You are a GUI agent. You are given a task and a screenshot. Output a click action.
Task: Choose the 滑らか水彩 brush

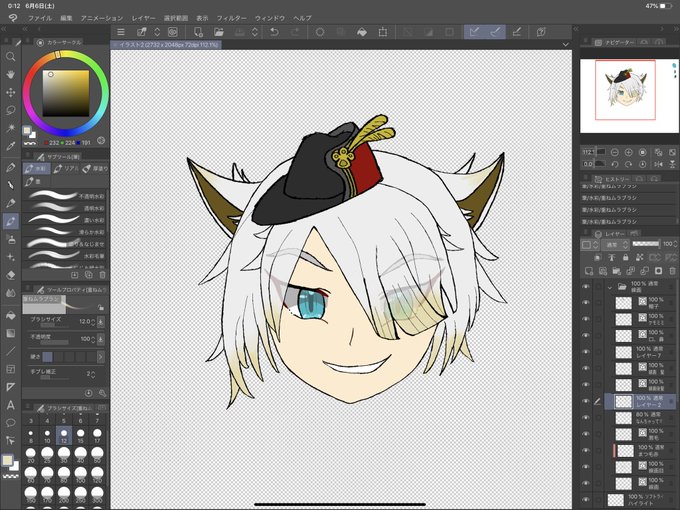(65, 232)
